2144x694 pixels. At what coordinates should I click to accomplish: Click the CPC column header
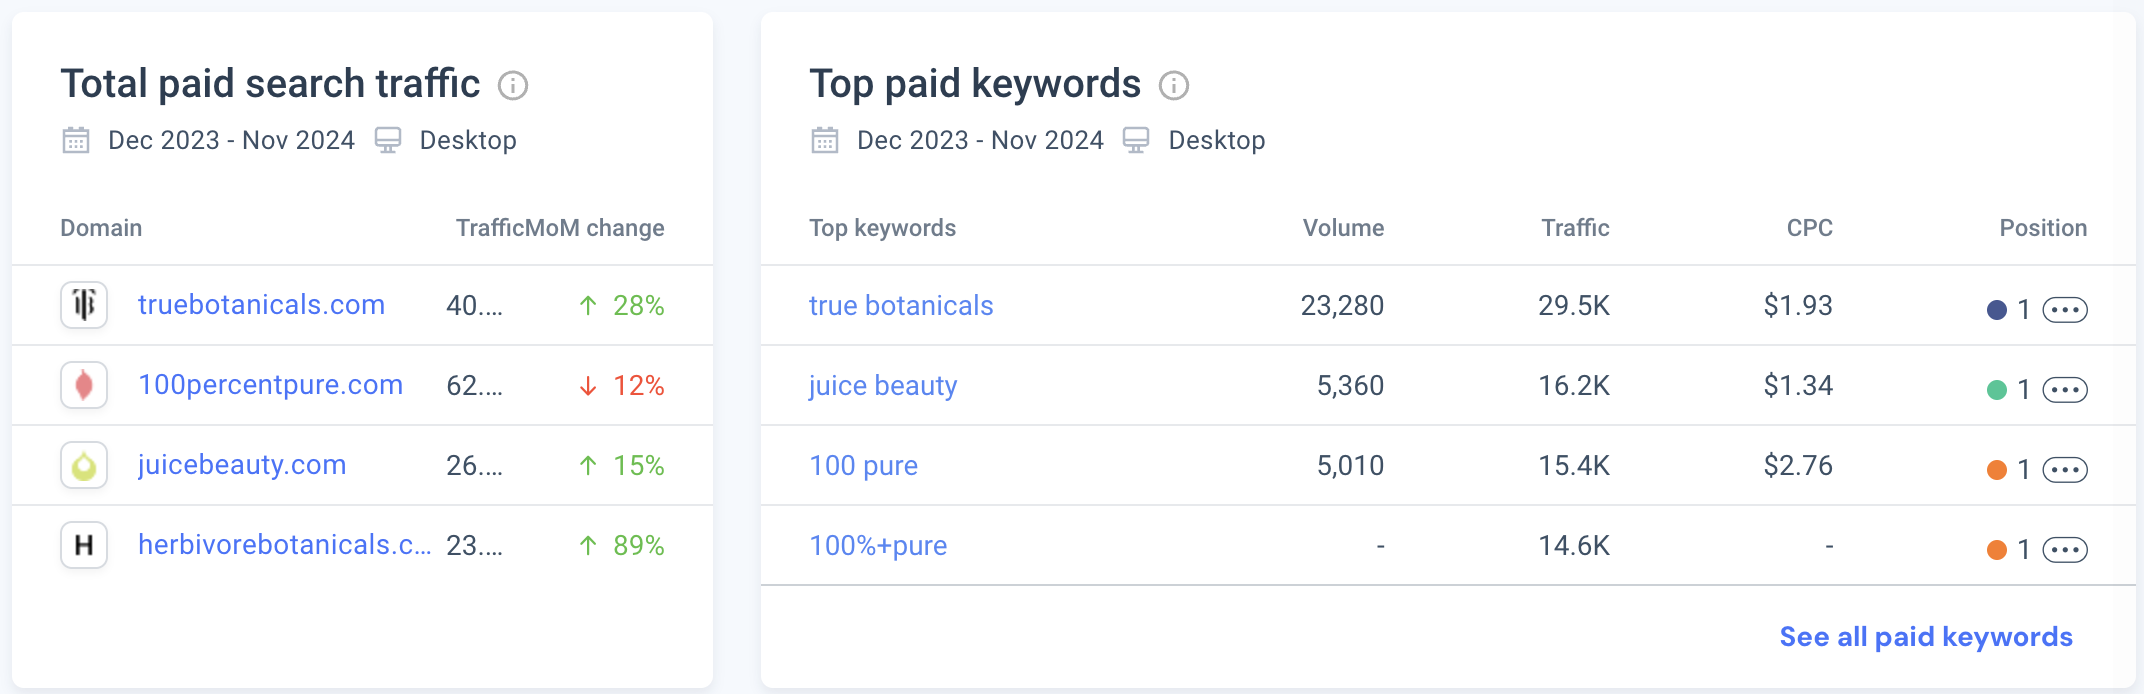(x=1809, y=228)
